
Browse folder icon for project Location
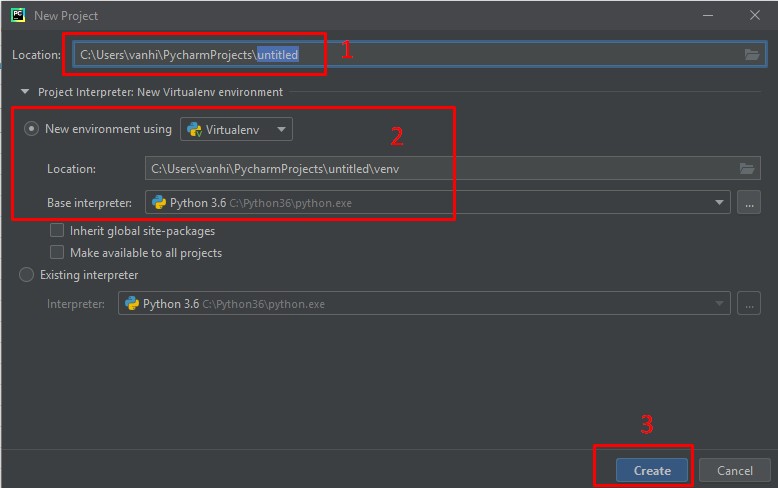click(752, 54)
